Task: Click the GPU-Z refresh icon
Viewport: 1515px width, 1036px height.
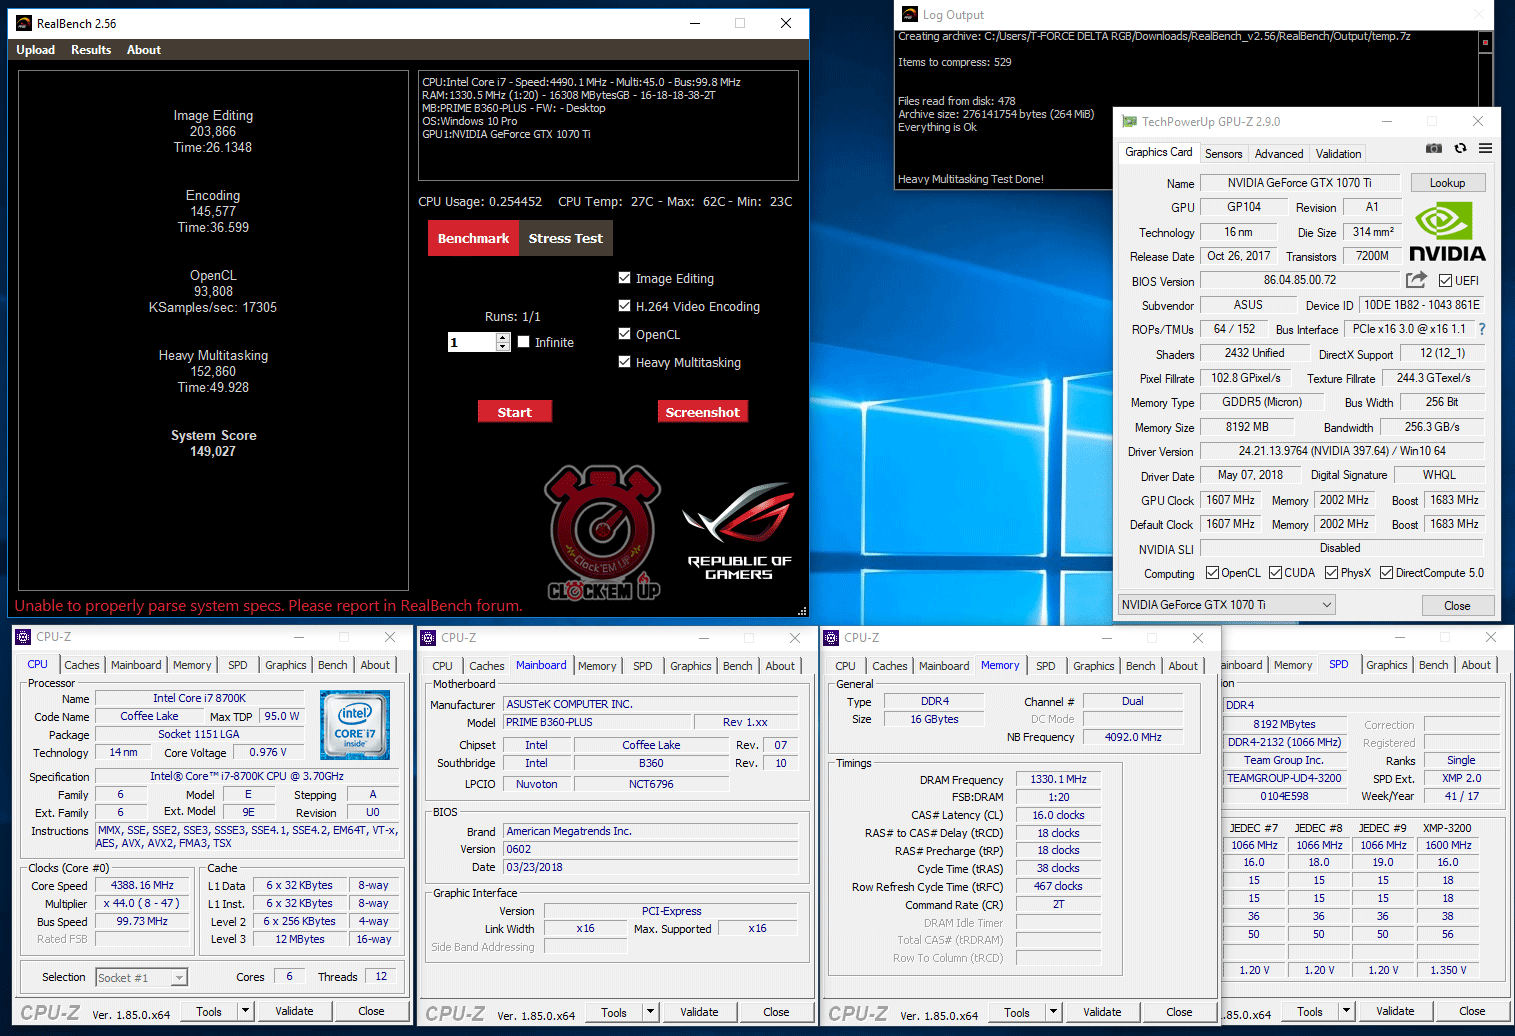Action: [1460, 148]
